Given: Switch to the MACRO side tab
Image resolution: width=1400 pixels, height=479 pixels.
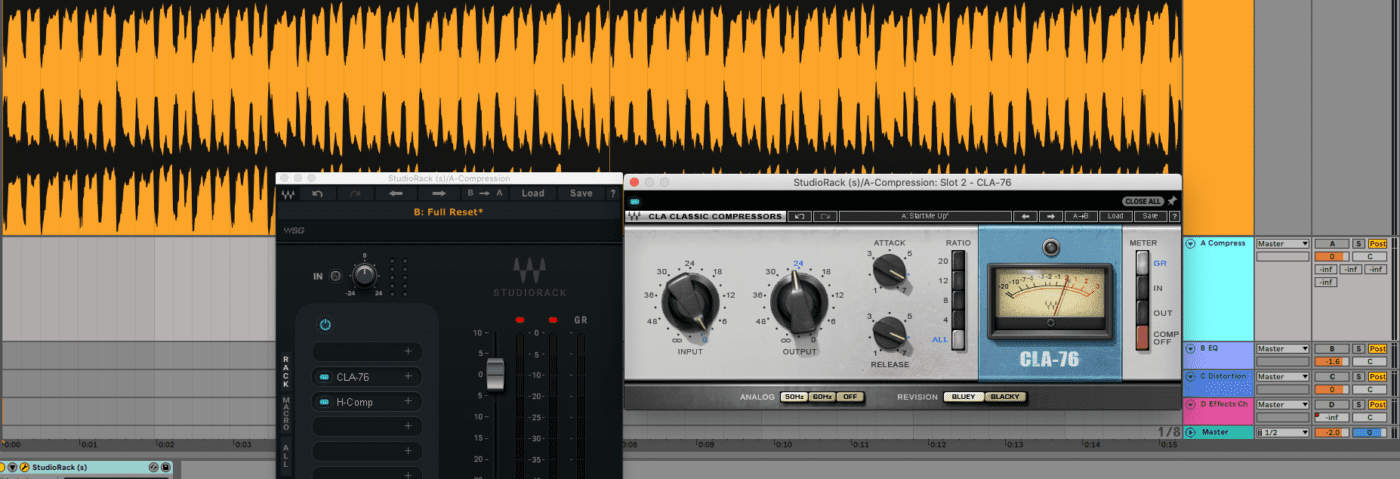Looking at the screenshot, I should pyautogui.click(x=285, y=413).
